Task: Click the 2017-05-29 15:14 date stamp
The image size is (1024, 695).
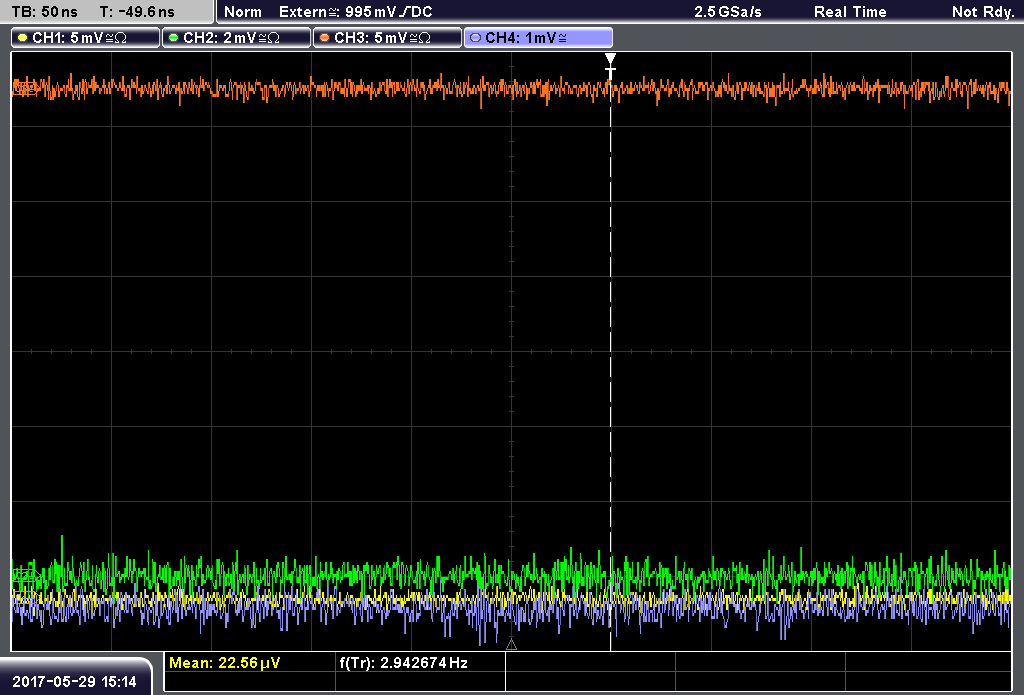Action: (x=74, y=682)
